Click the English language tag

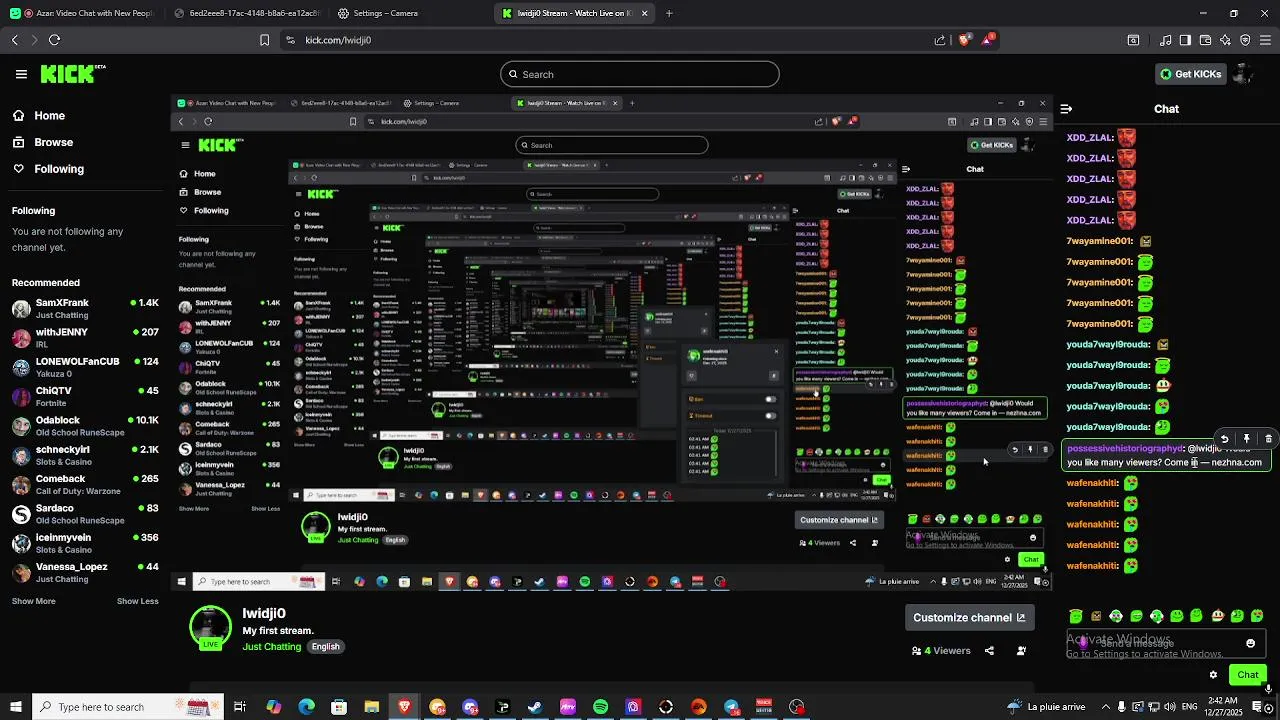coord(325,647)
